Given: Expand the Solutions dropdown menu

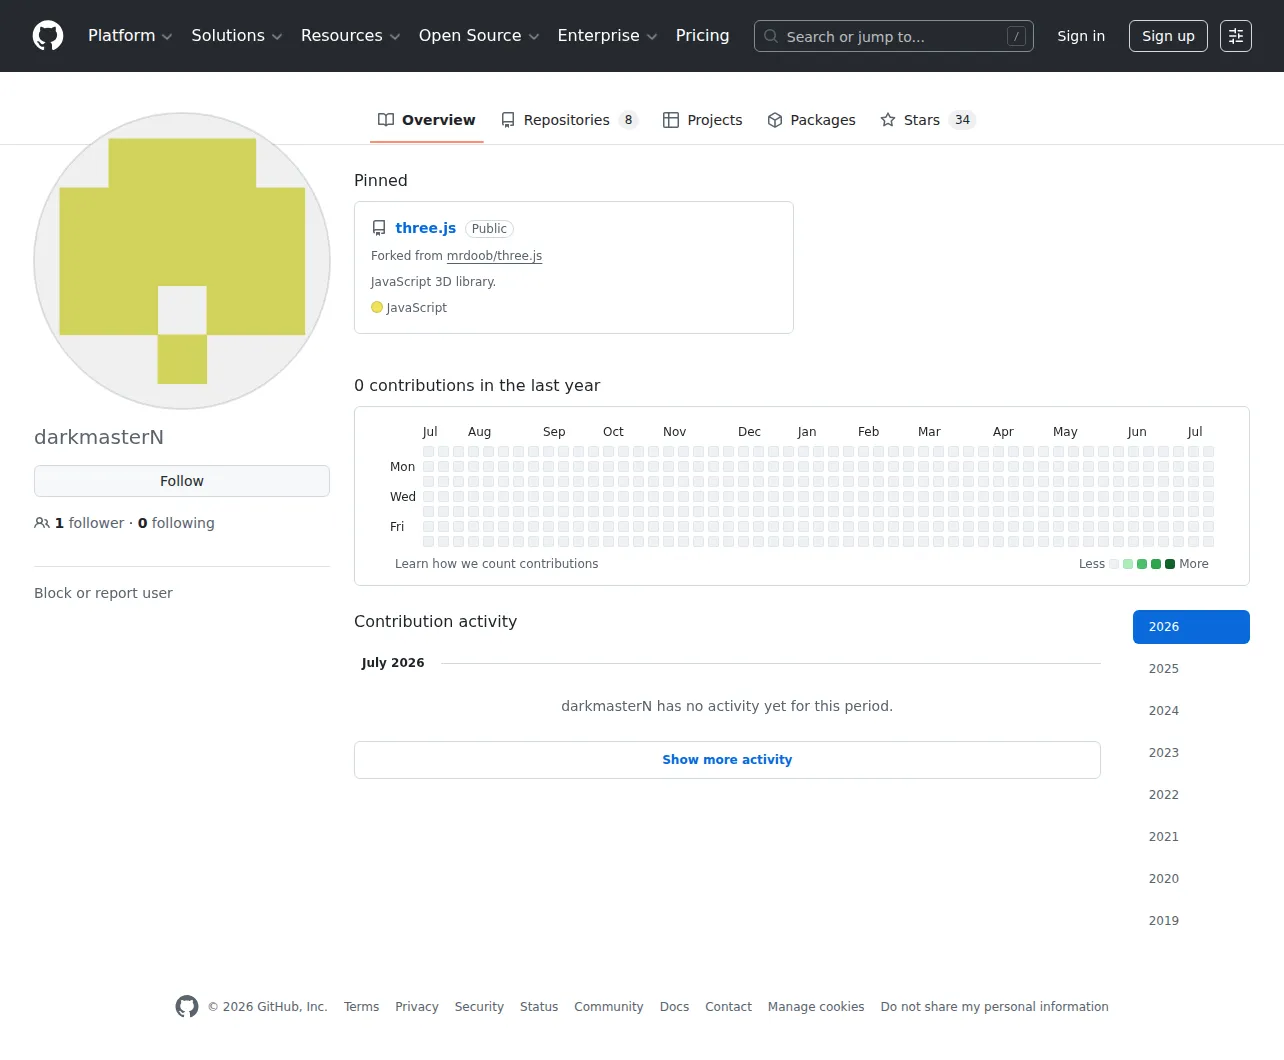Looking at the screenshot, I should [237, 36].
